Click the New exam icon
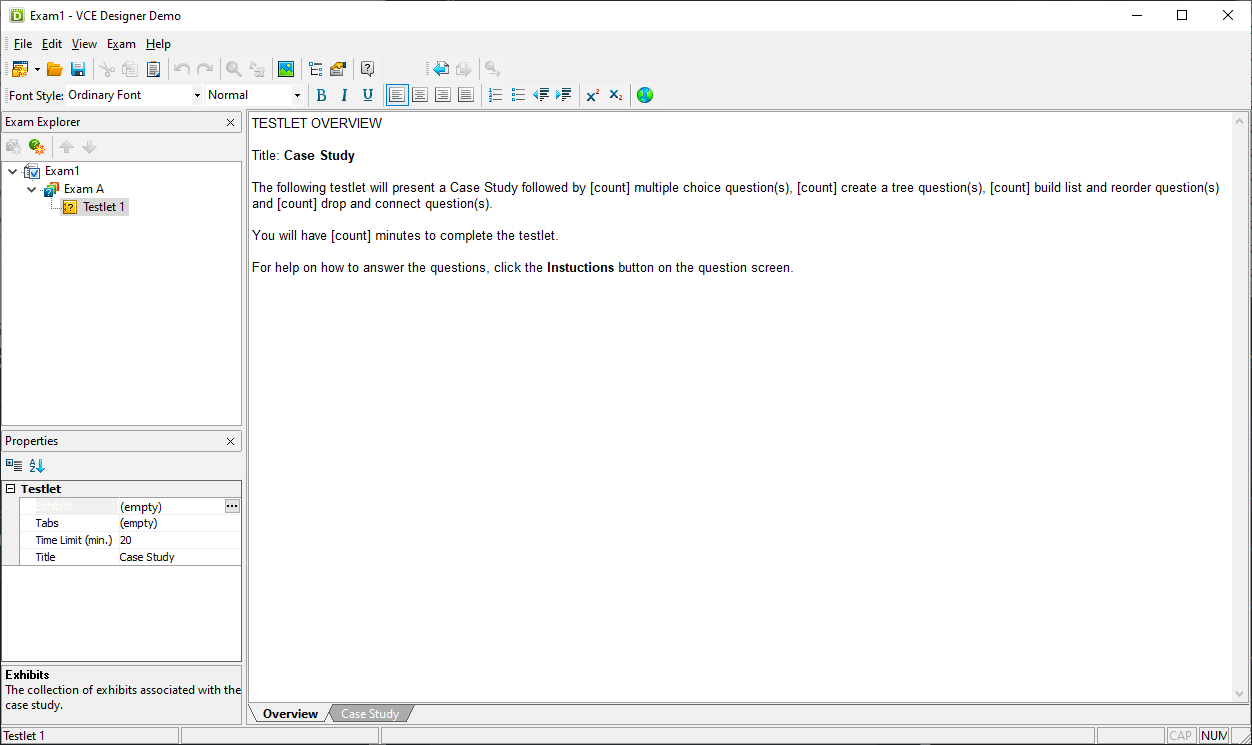 click(19, 69)
